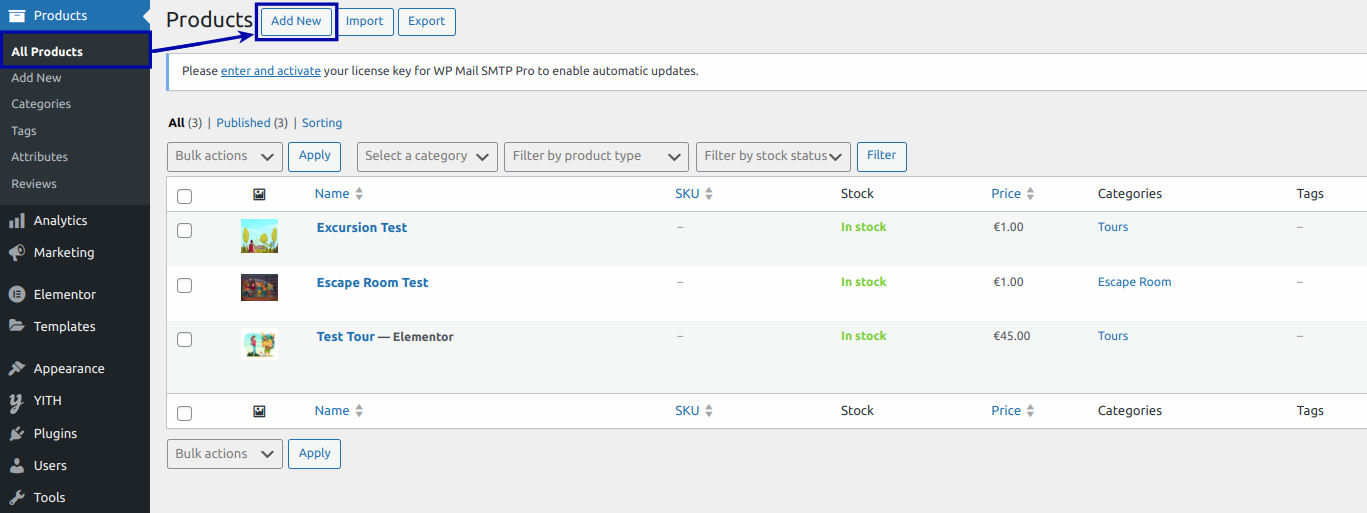Open Elementor via its circular icon
Viewport: 1367px width, 513px height.
(17, 295)
